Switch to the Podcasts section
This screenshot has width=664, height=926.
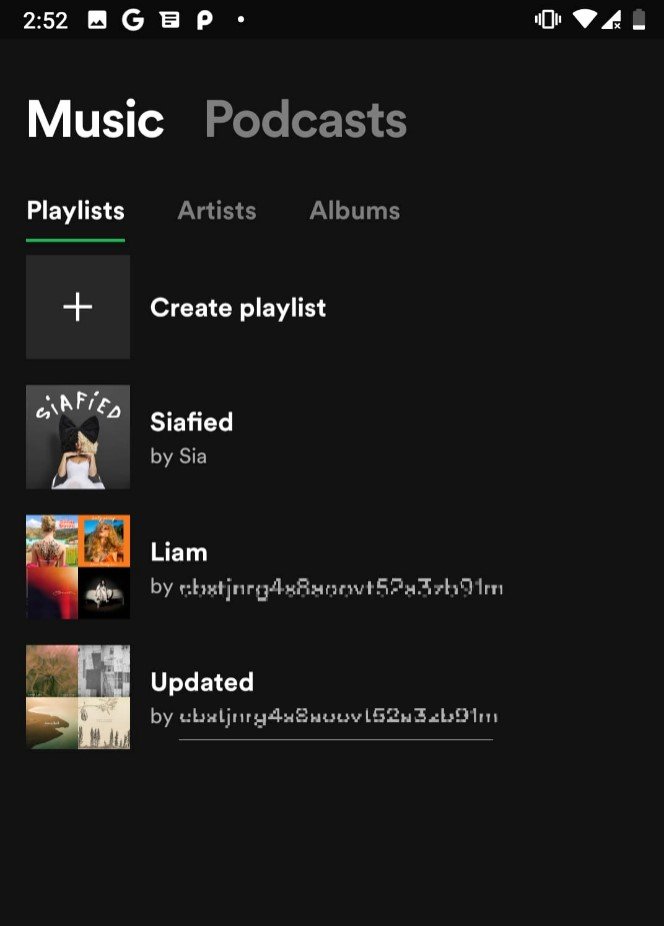[305, 120]
